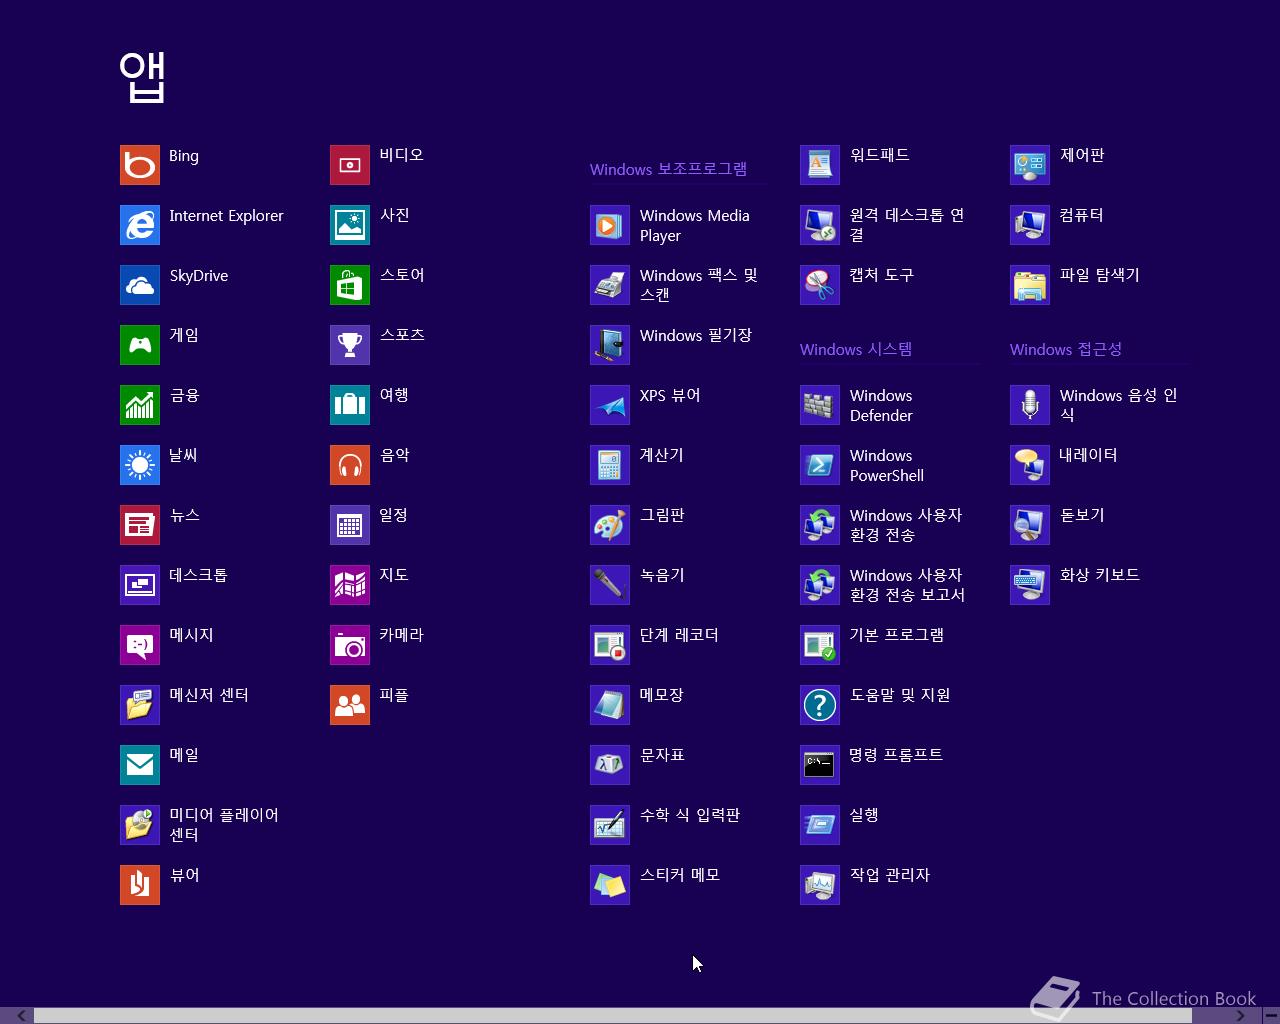Open Windows 사용자 환경 전송
Image resolution: width=1280 pixels, height=1024 pixels.
pyautogui.click(x=882, y=525)
